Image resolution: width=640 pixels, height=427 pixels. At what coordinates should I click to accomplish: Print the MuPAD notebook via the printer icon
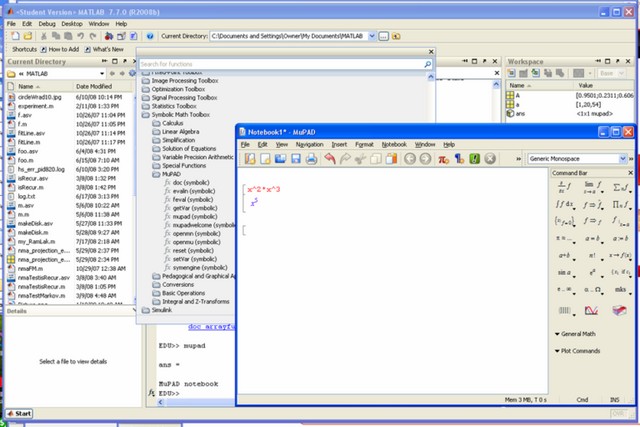(311, 159)
